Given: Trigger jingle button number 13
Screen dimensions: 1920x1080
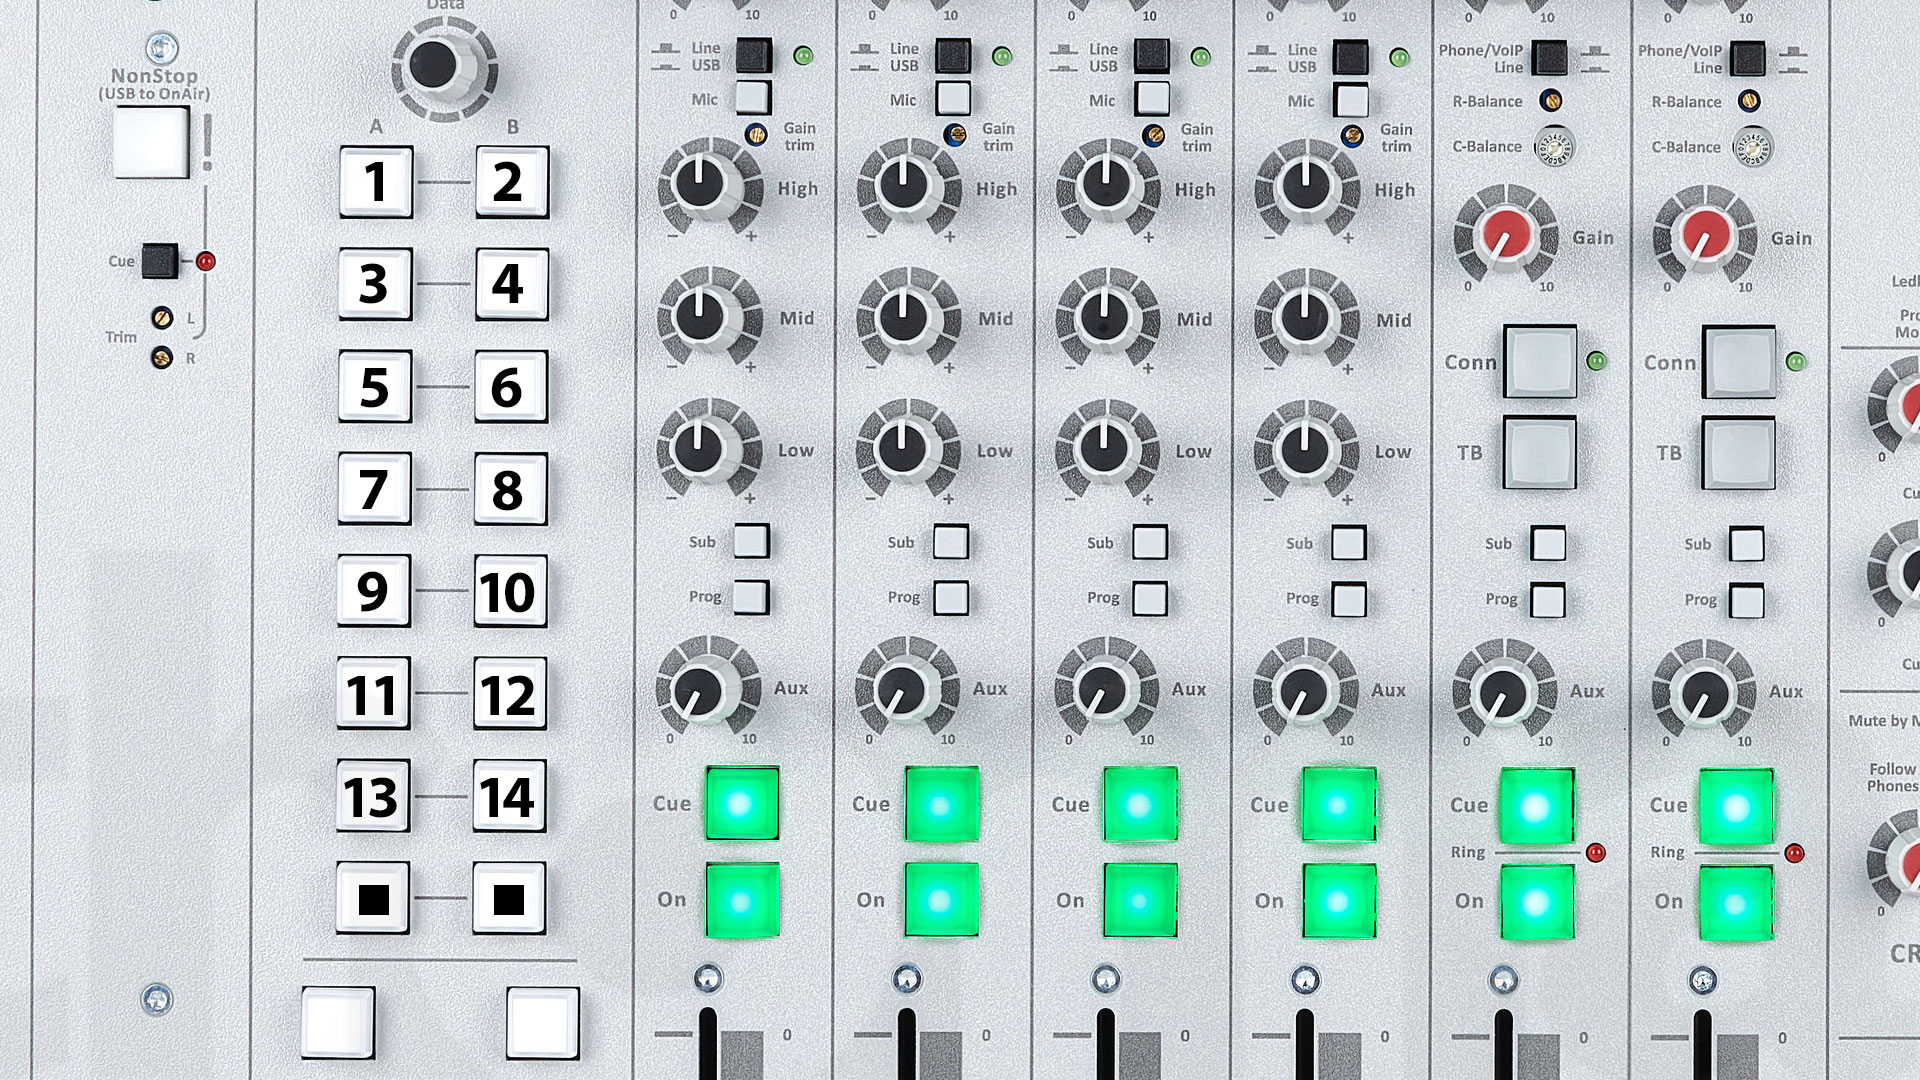Looking at the screenshot, I should click(372, 796).
